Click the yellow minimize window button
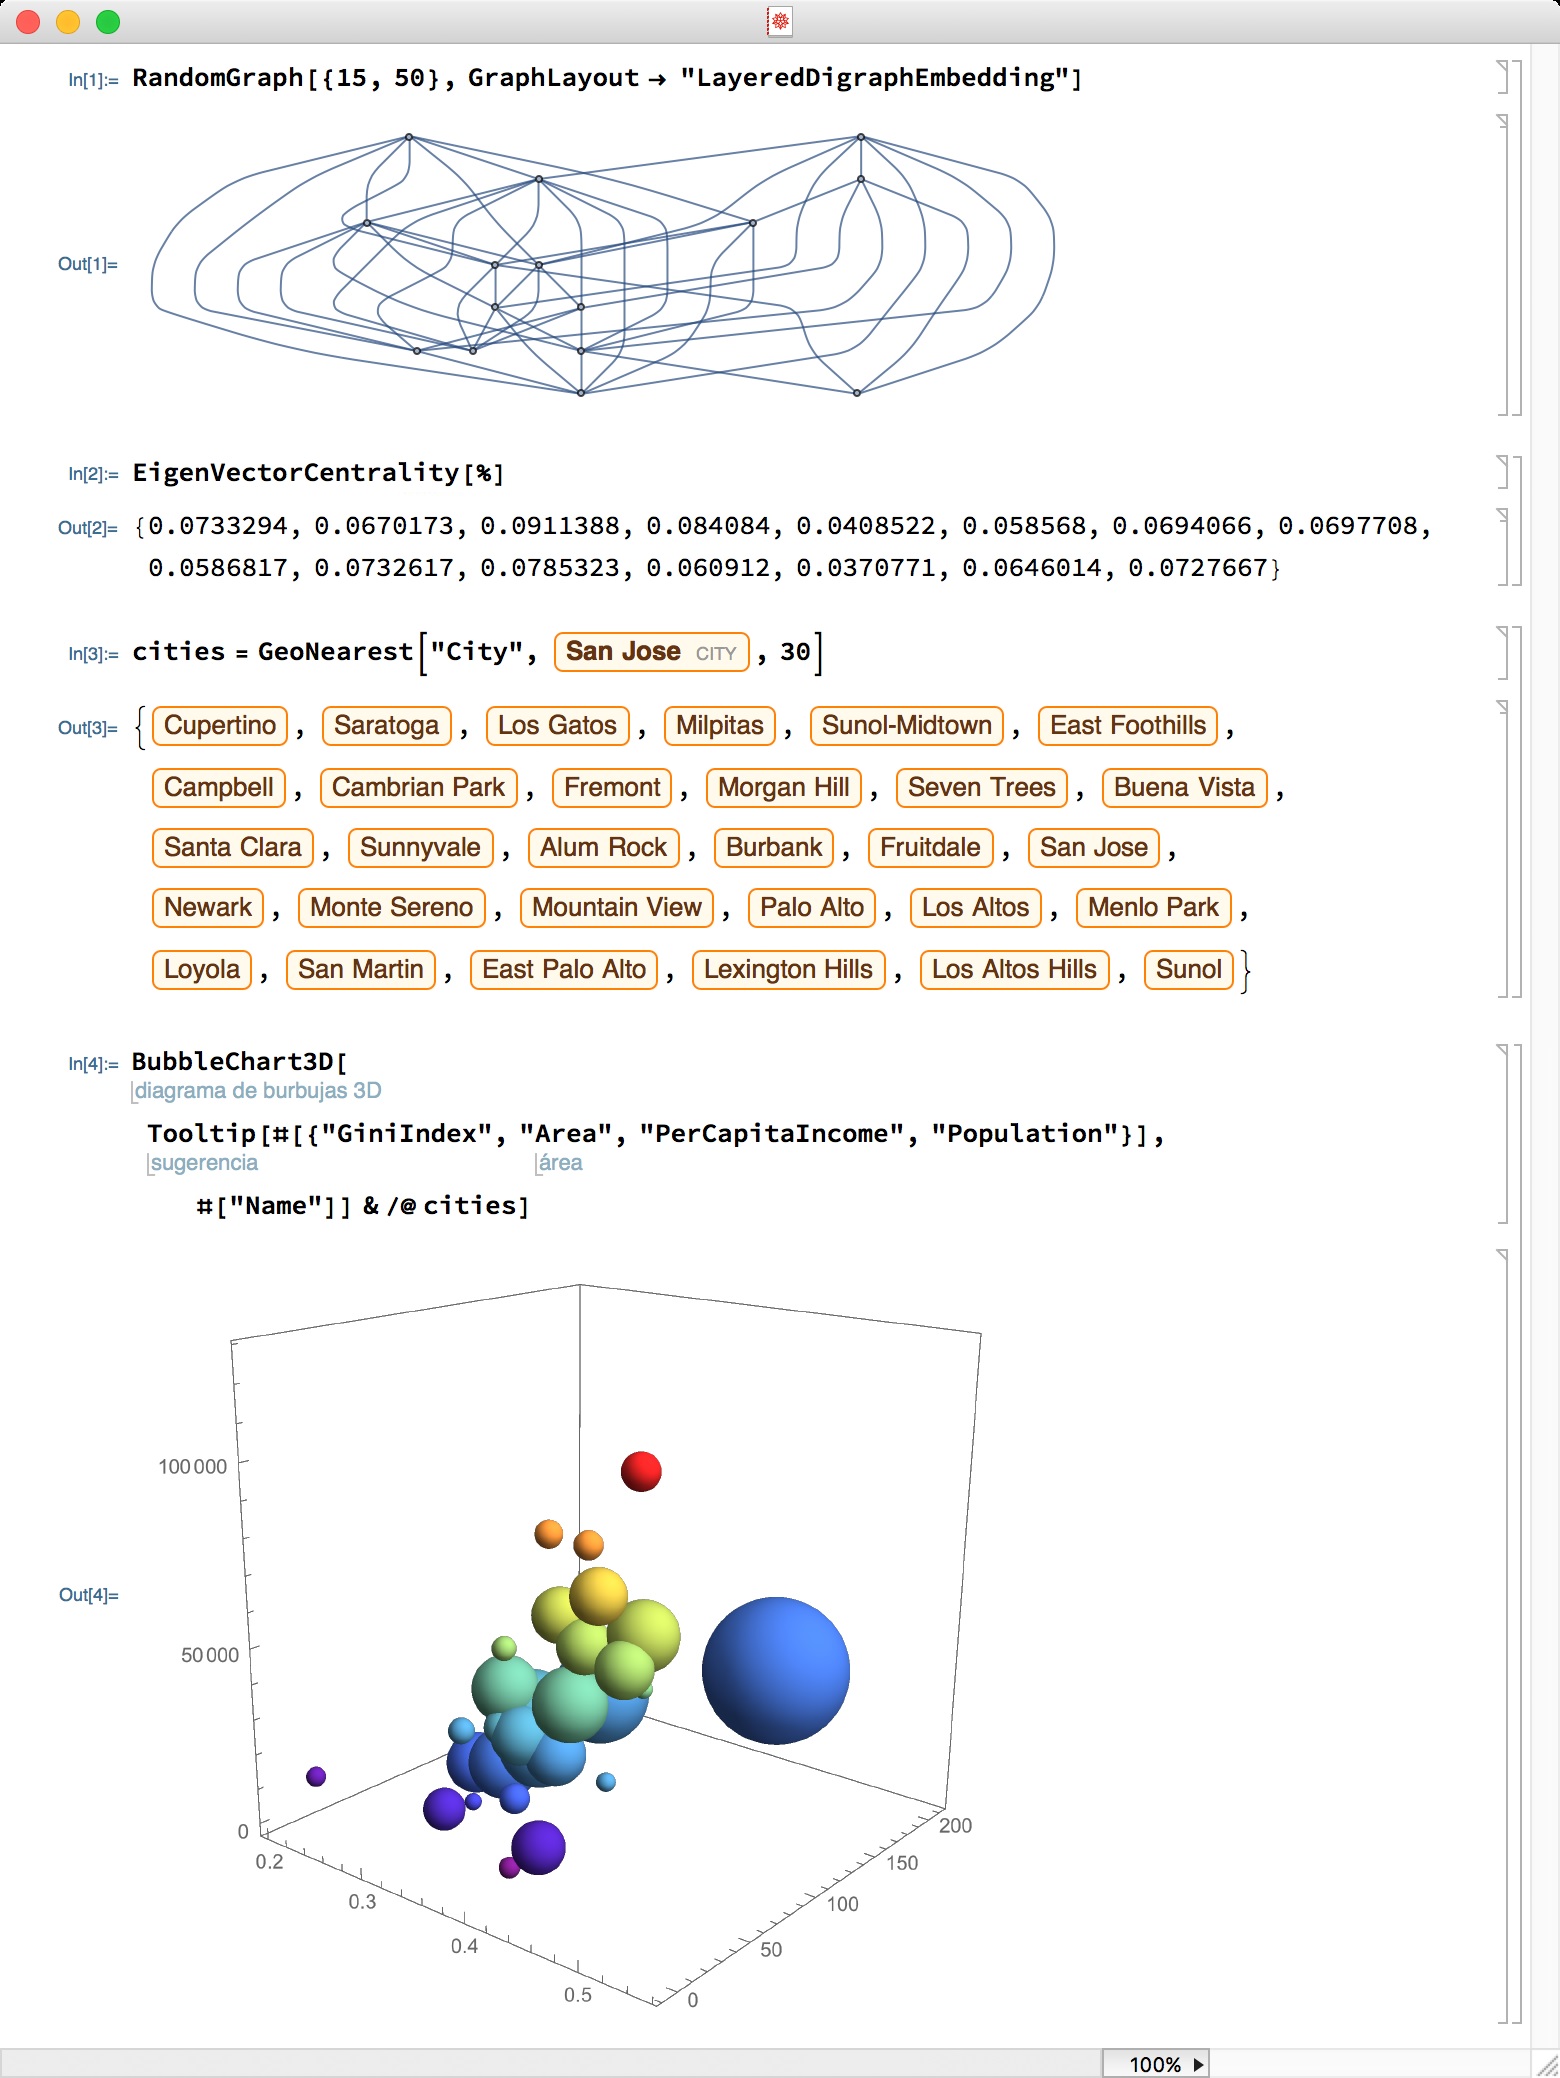The height and width of the screenshot is (2078, 1560). point(68,21)
